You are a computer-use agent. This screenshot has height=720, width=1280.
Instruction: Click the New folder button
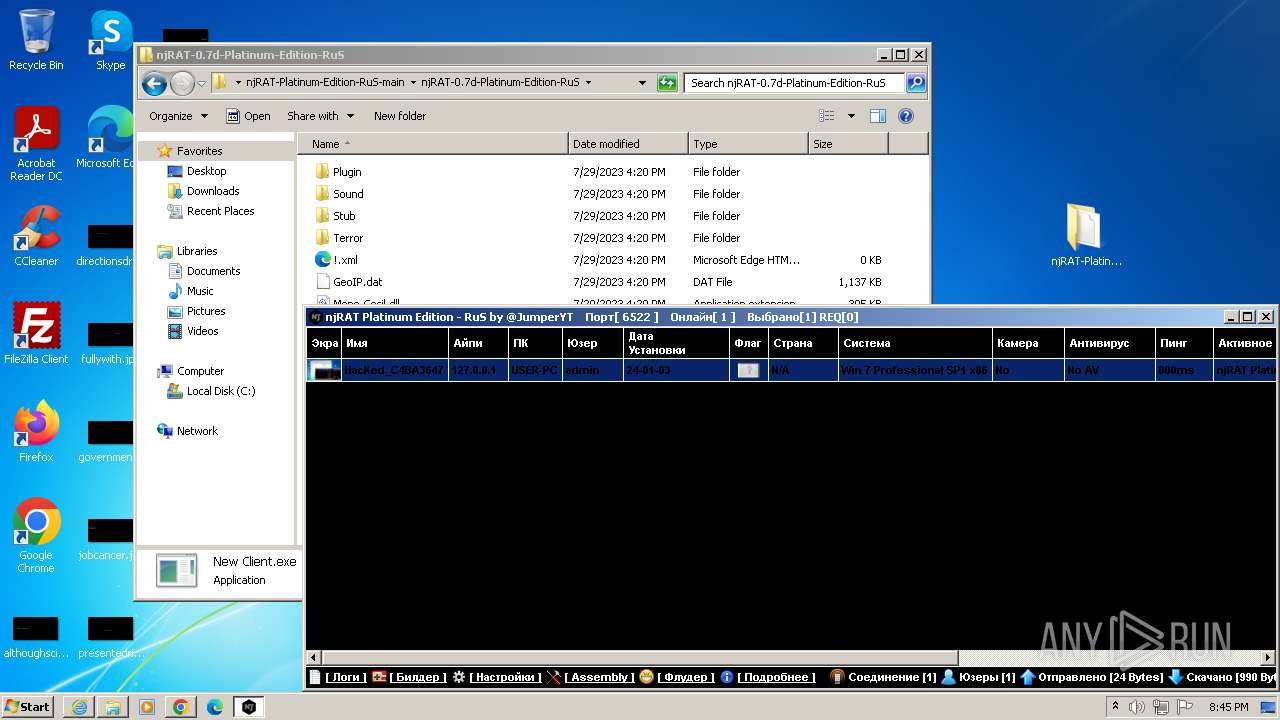pyautogui.click(x=400, y=116)
